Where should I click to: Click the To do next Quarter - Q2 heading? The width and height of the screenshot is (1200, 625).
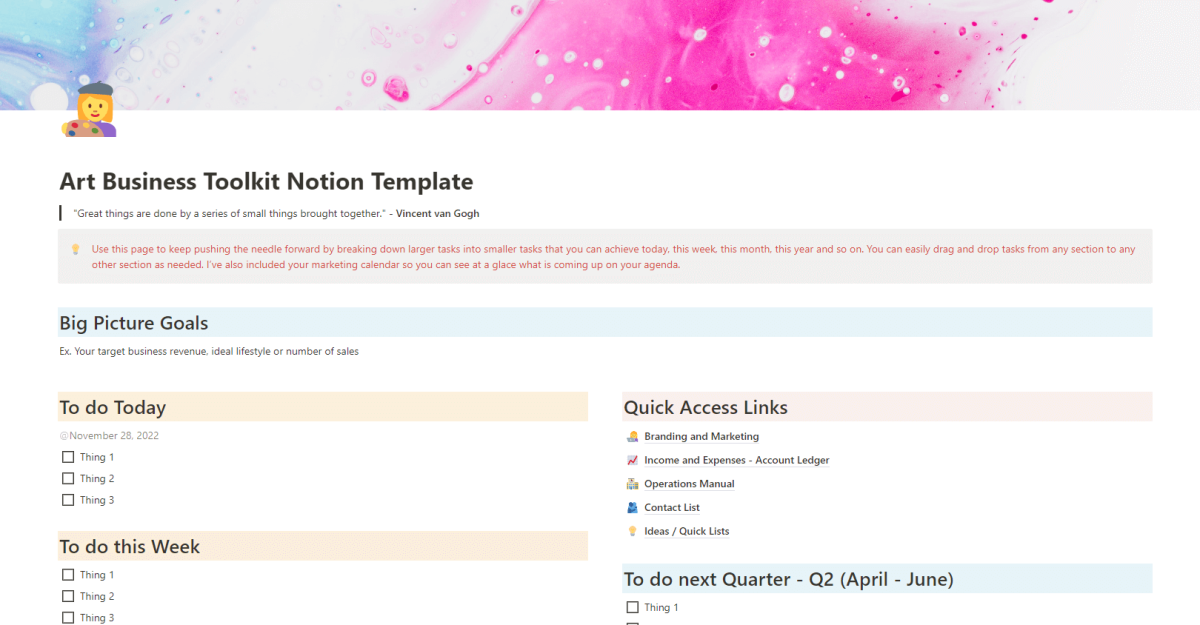[789, 579]
